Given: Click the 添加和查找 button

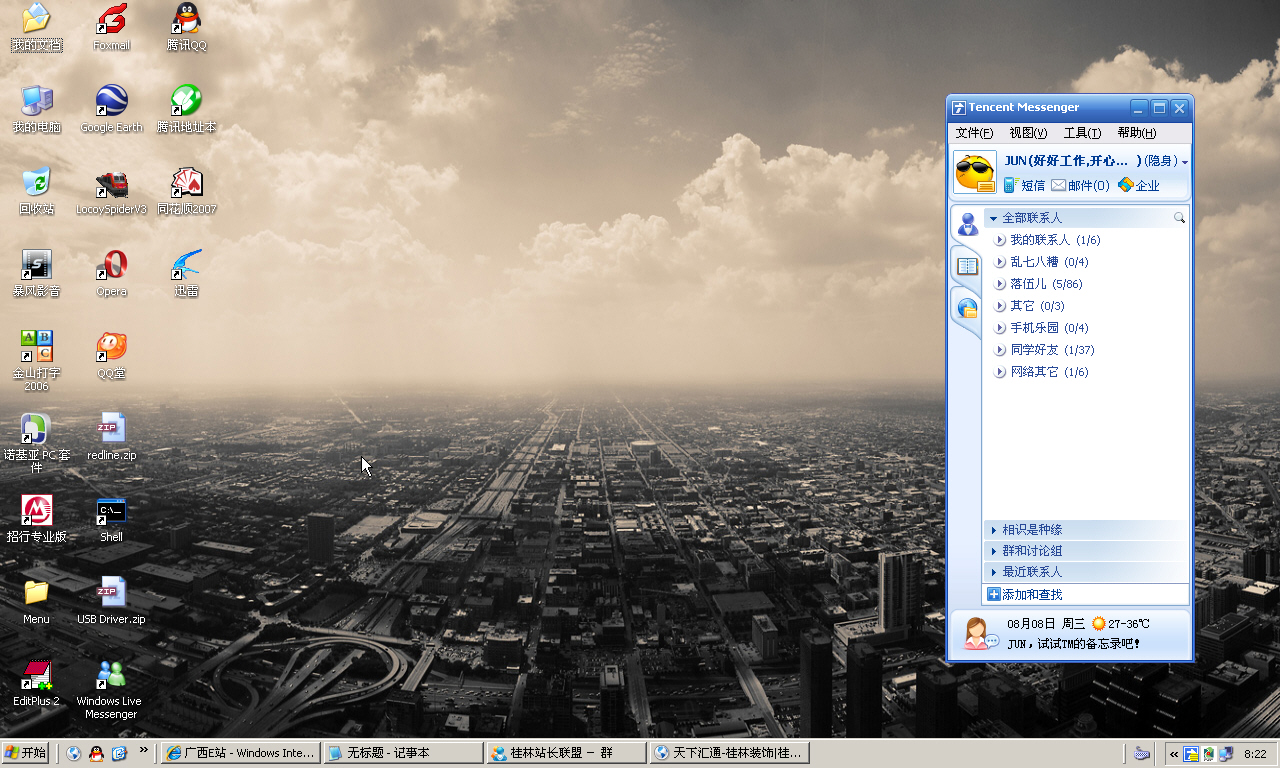Looking at the screenshot, I should pyautogui.click(x=1025, y=595).
